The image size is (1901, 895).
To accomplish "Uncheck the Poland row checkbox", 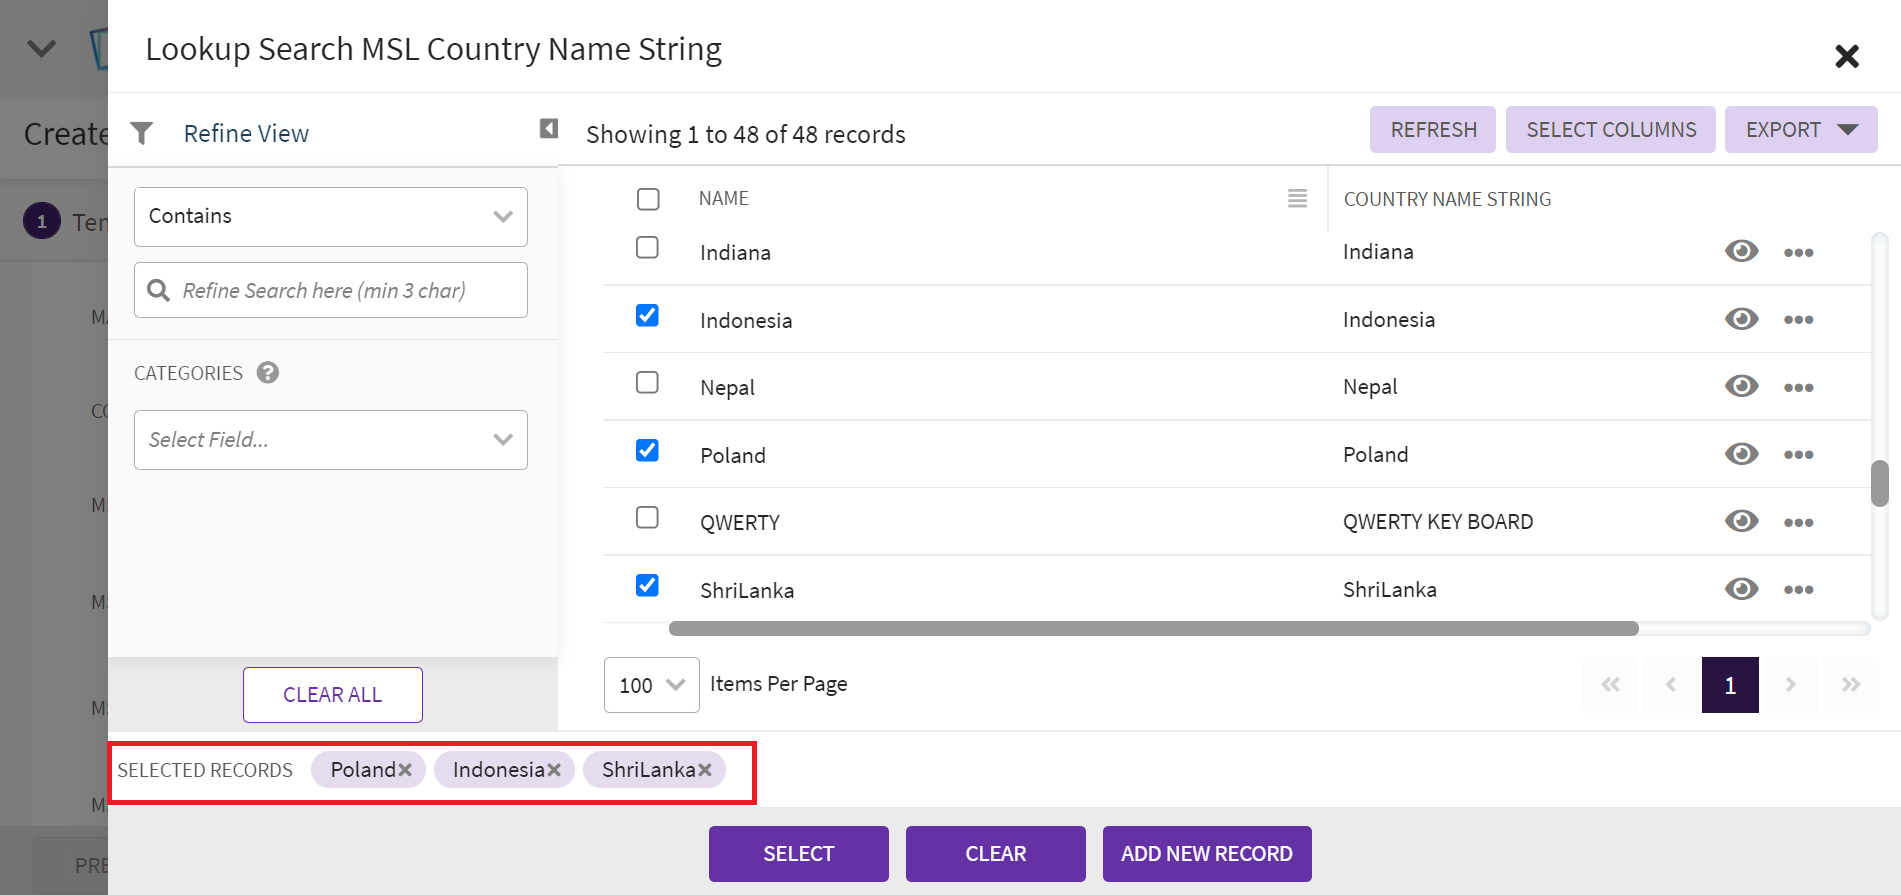I will click(648, 451).
